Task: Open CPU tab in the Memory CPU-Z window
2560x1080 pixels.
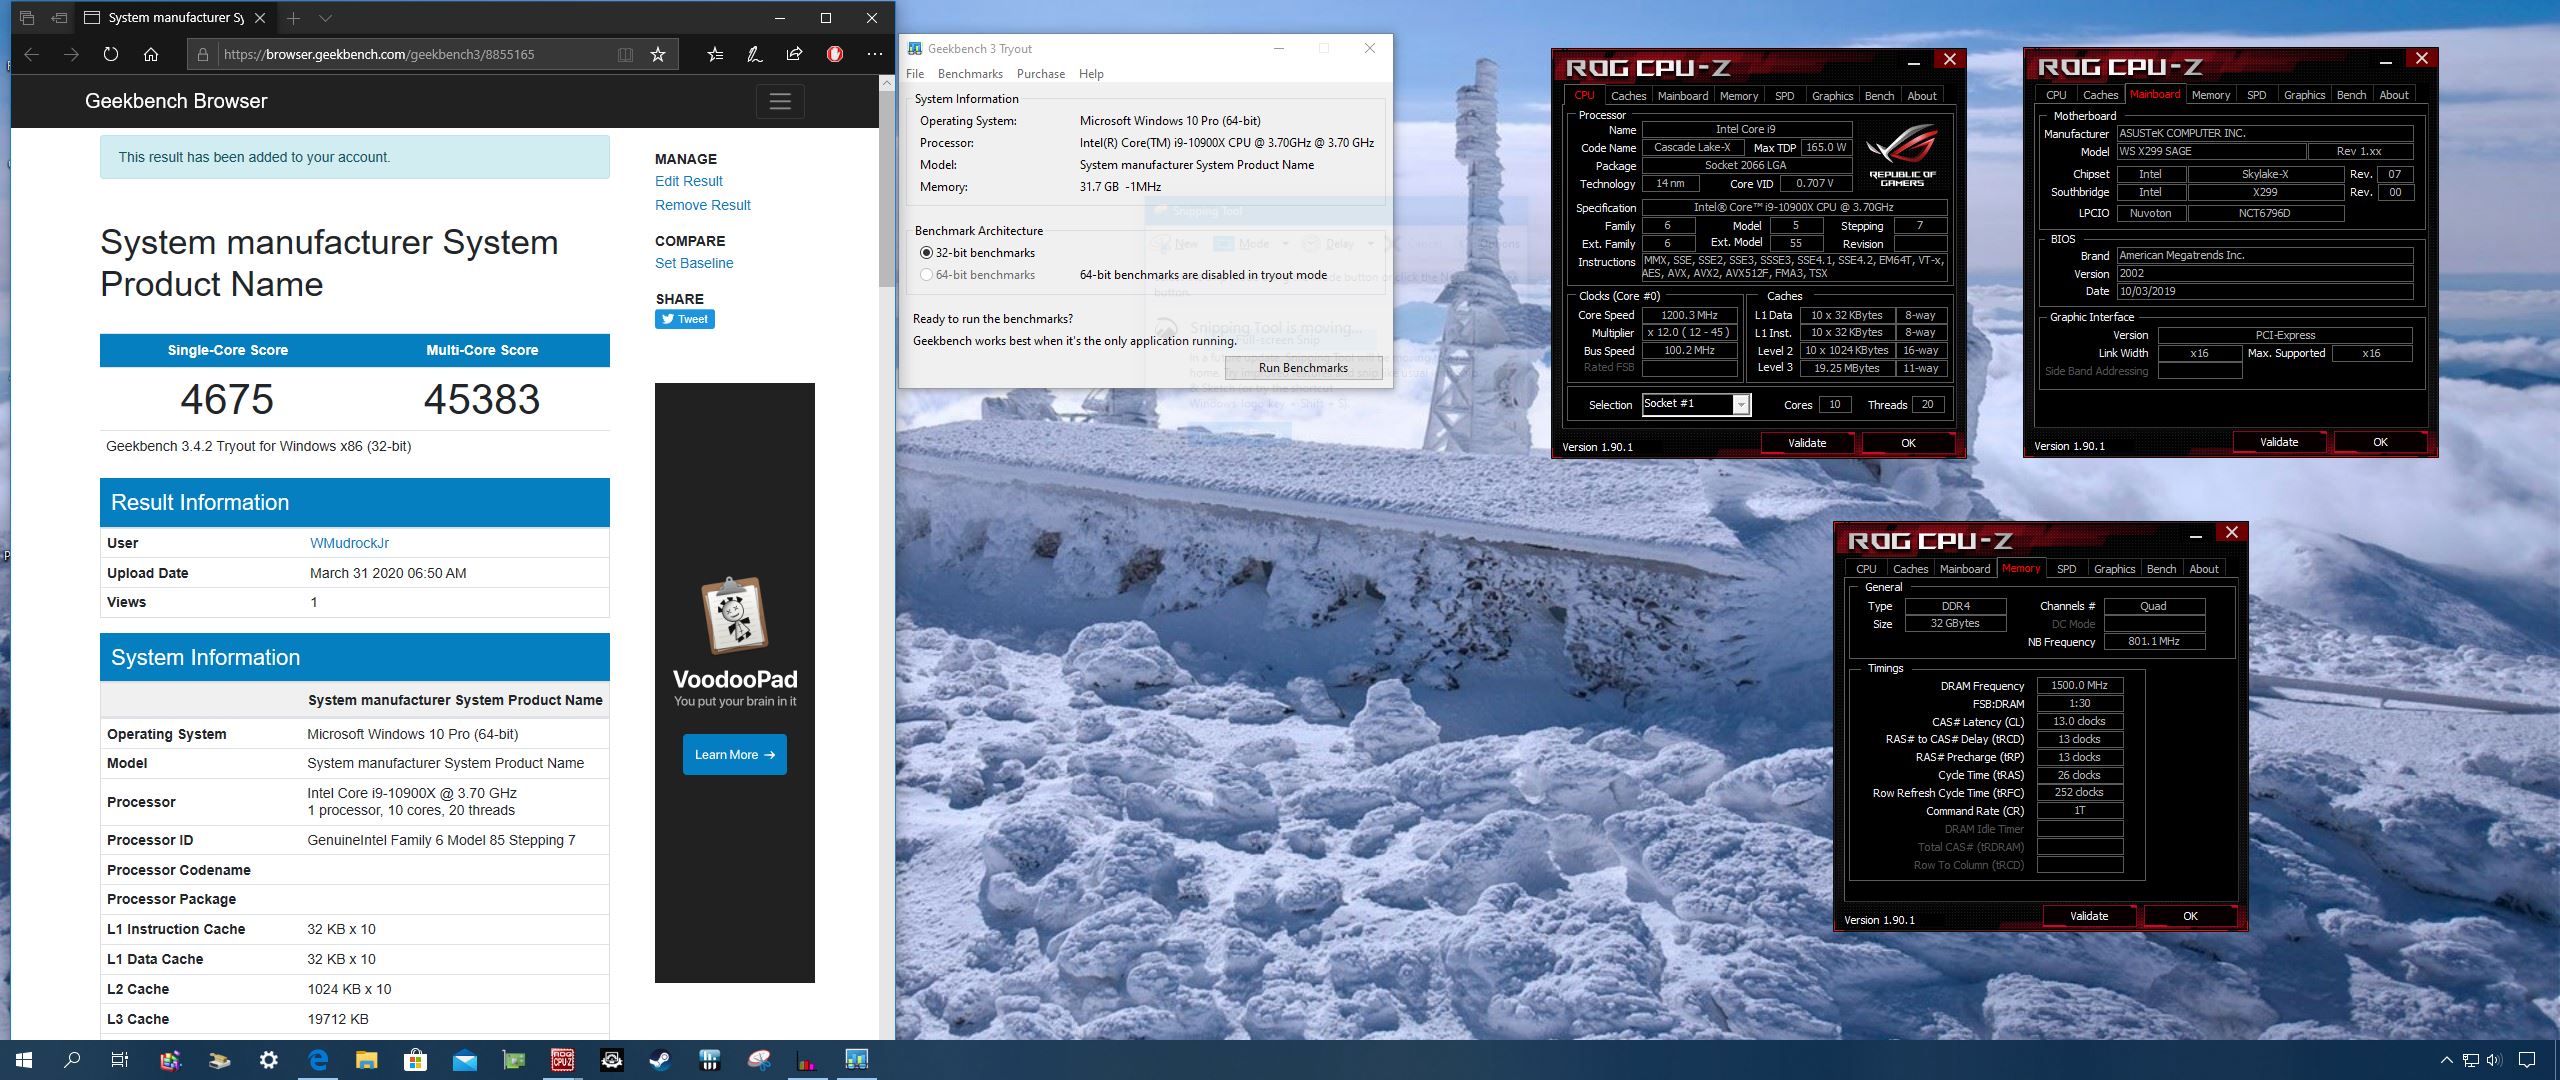Action: click(1866, 569)
